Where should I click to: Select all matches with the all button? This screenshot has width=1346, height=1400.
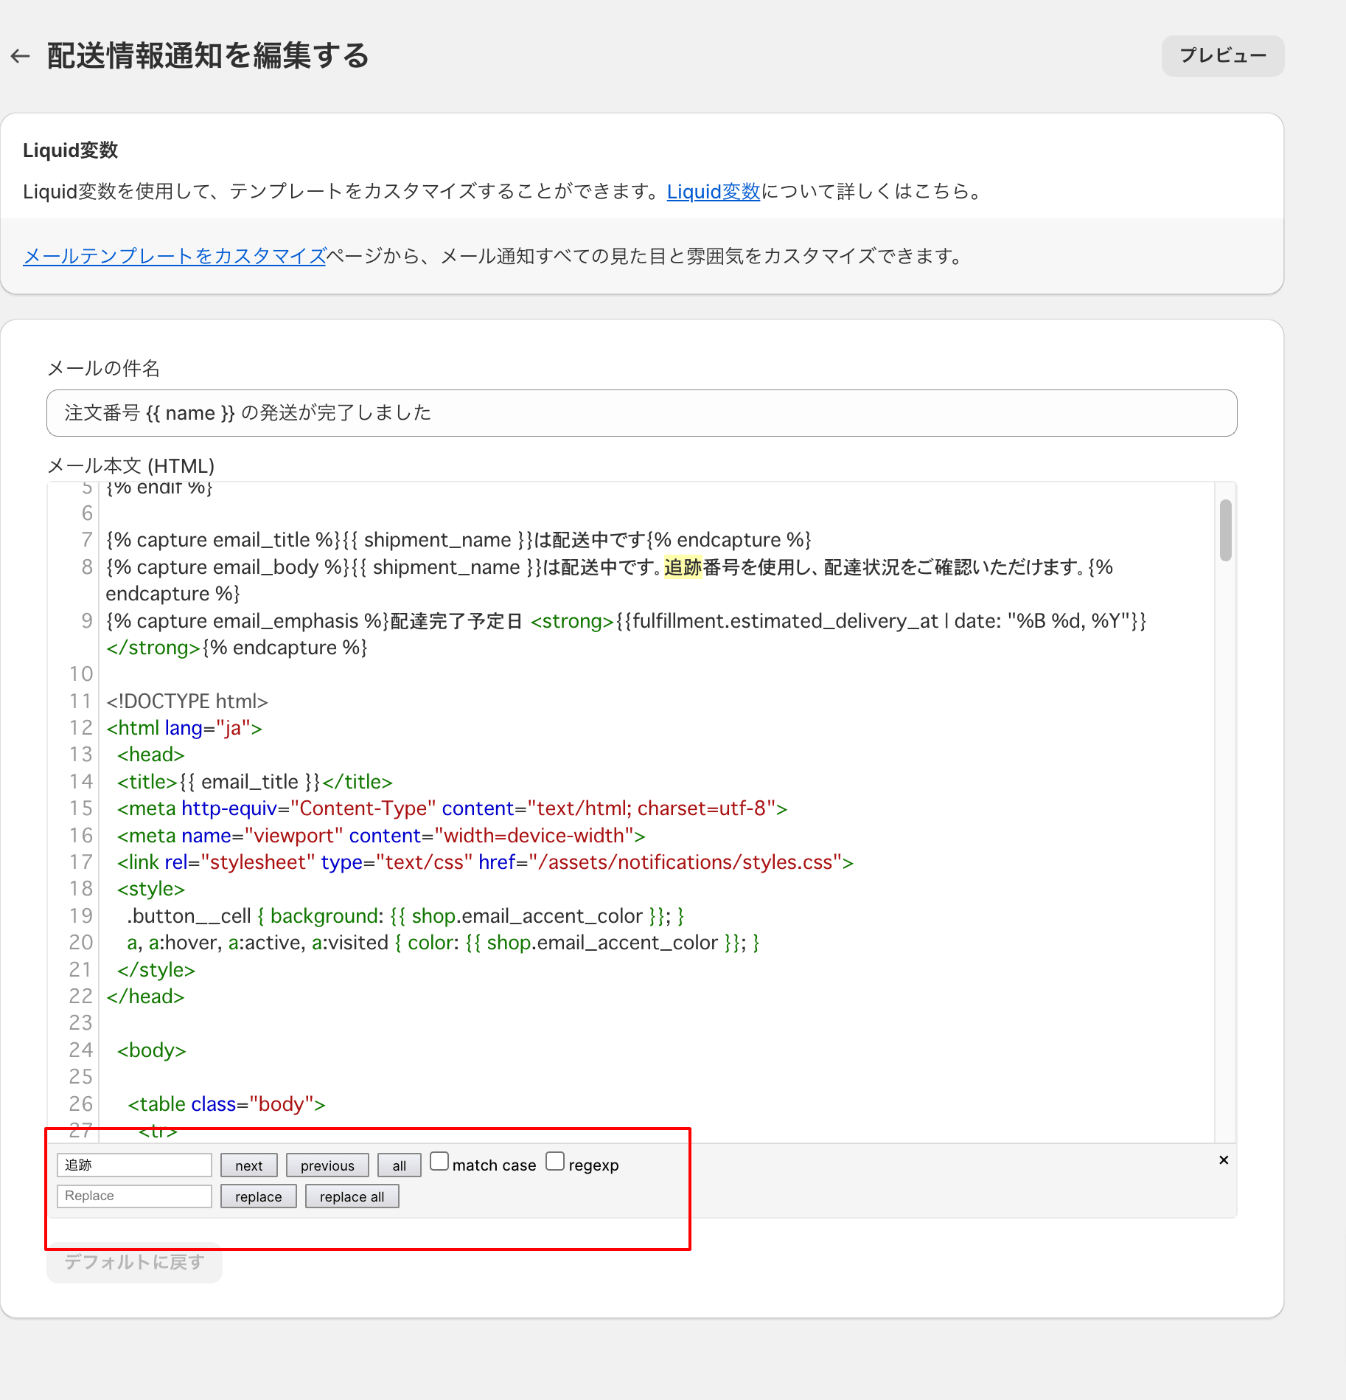399,1166
